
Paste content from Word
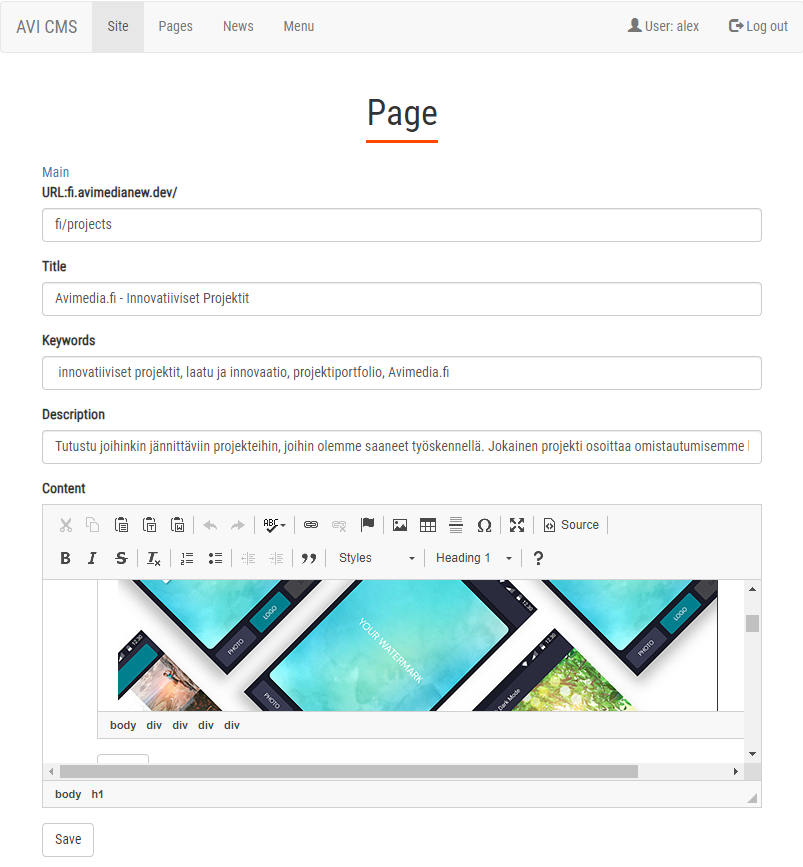(x=177, y=524)
